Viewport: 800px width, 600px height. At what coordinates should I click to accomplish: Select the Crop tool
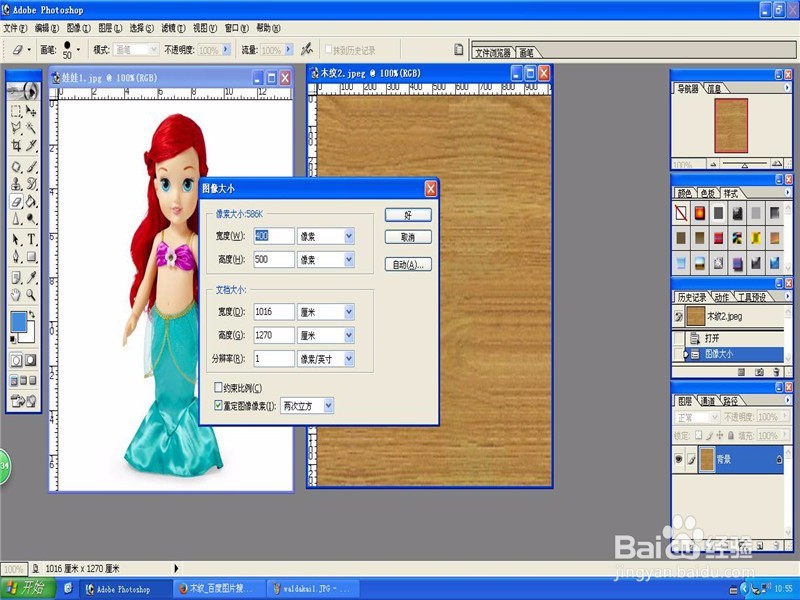[16, 146]
